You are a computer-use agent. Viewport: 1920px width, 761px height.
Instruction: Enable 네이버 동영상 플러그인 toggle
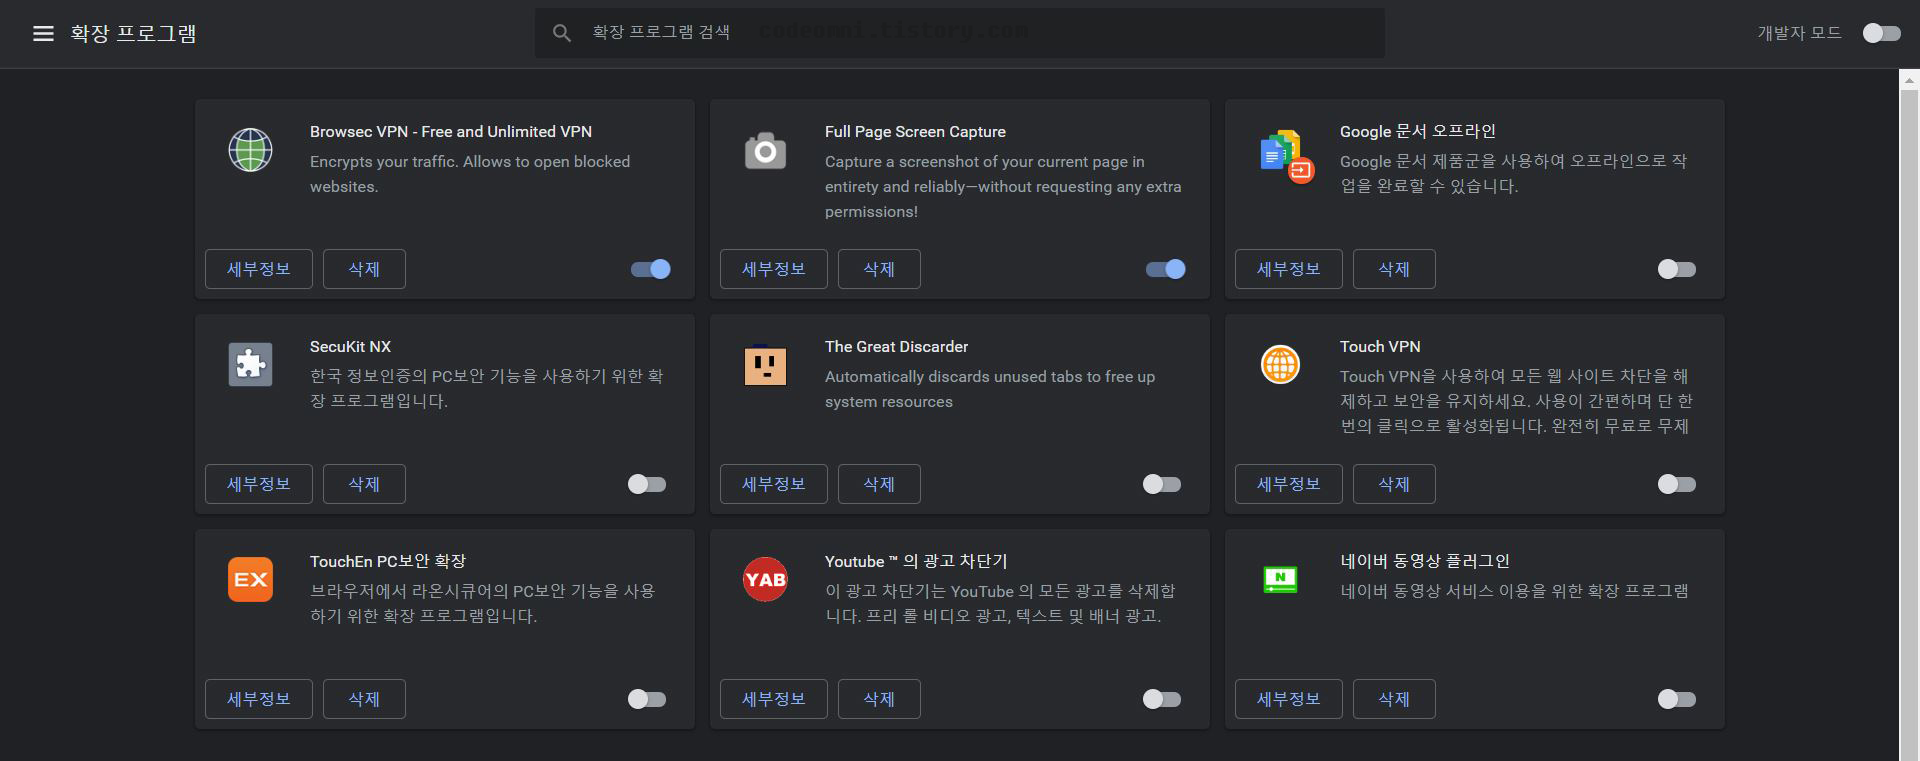point(1677,699)
